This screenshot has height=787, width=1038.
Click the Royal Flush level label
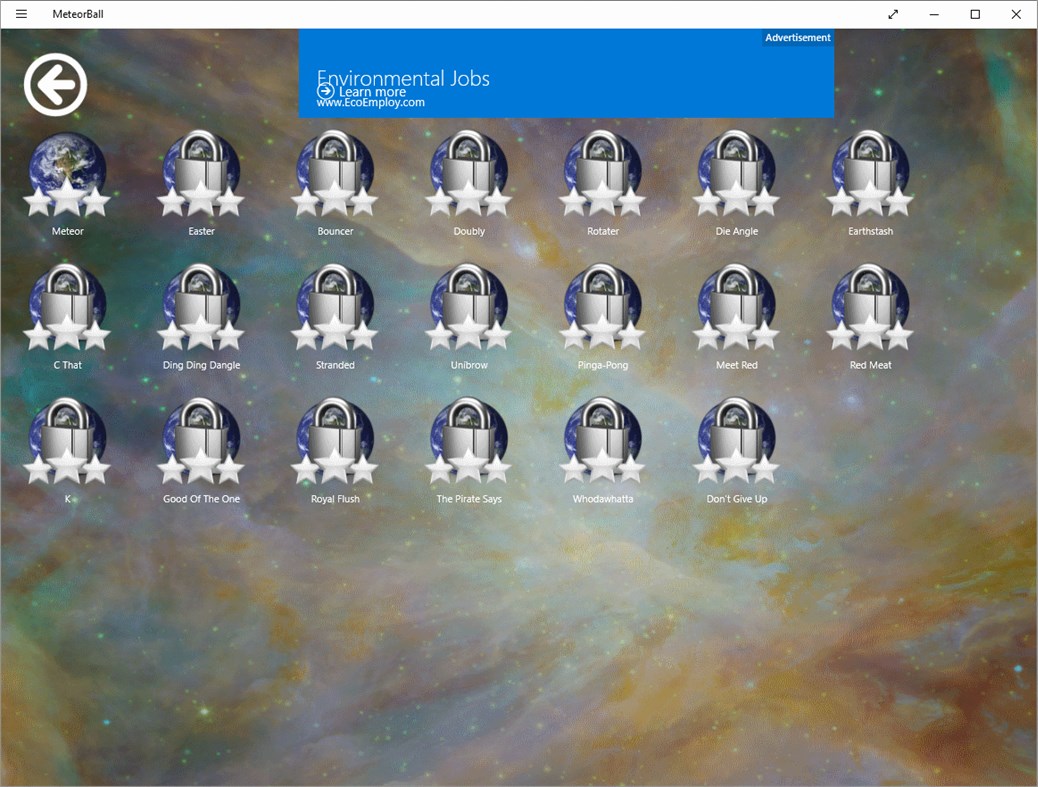[335, 499]
